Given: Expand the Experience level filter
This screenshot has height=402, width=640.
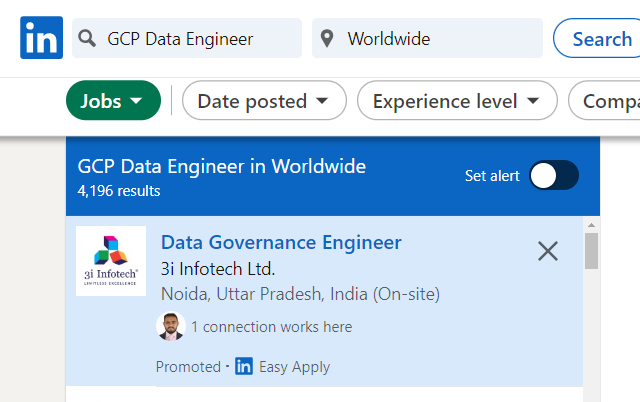Looking at the screenshot, I should pyautogui.click(x=457, y=100).
